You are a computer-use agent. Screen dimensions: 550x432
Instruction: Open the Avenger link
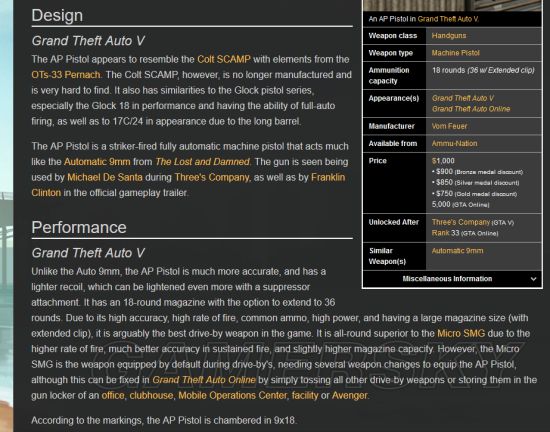[x=349, y=395]
